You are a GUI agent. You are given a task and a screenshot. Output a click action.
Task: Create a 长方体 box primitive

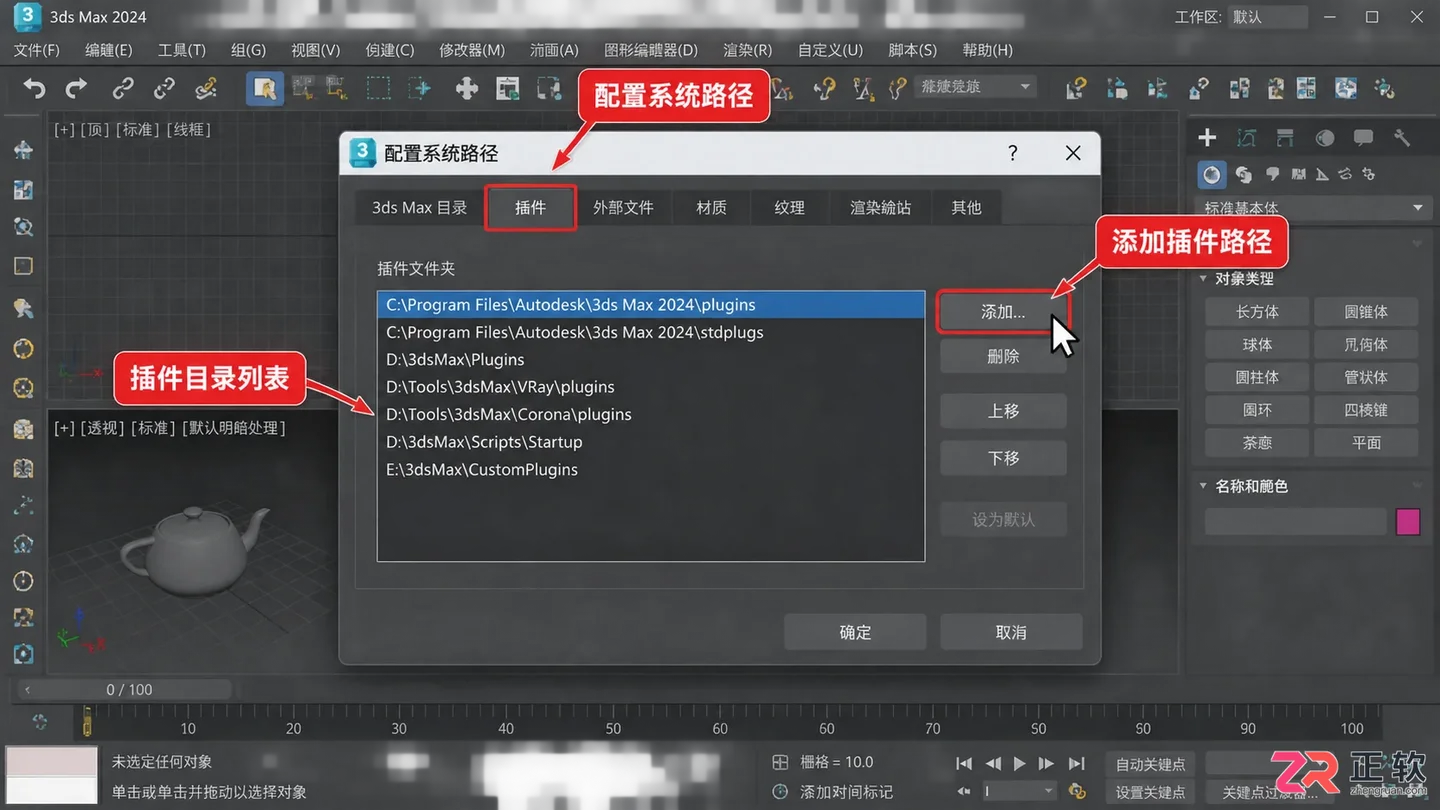[x=1257, y=312]
